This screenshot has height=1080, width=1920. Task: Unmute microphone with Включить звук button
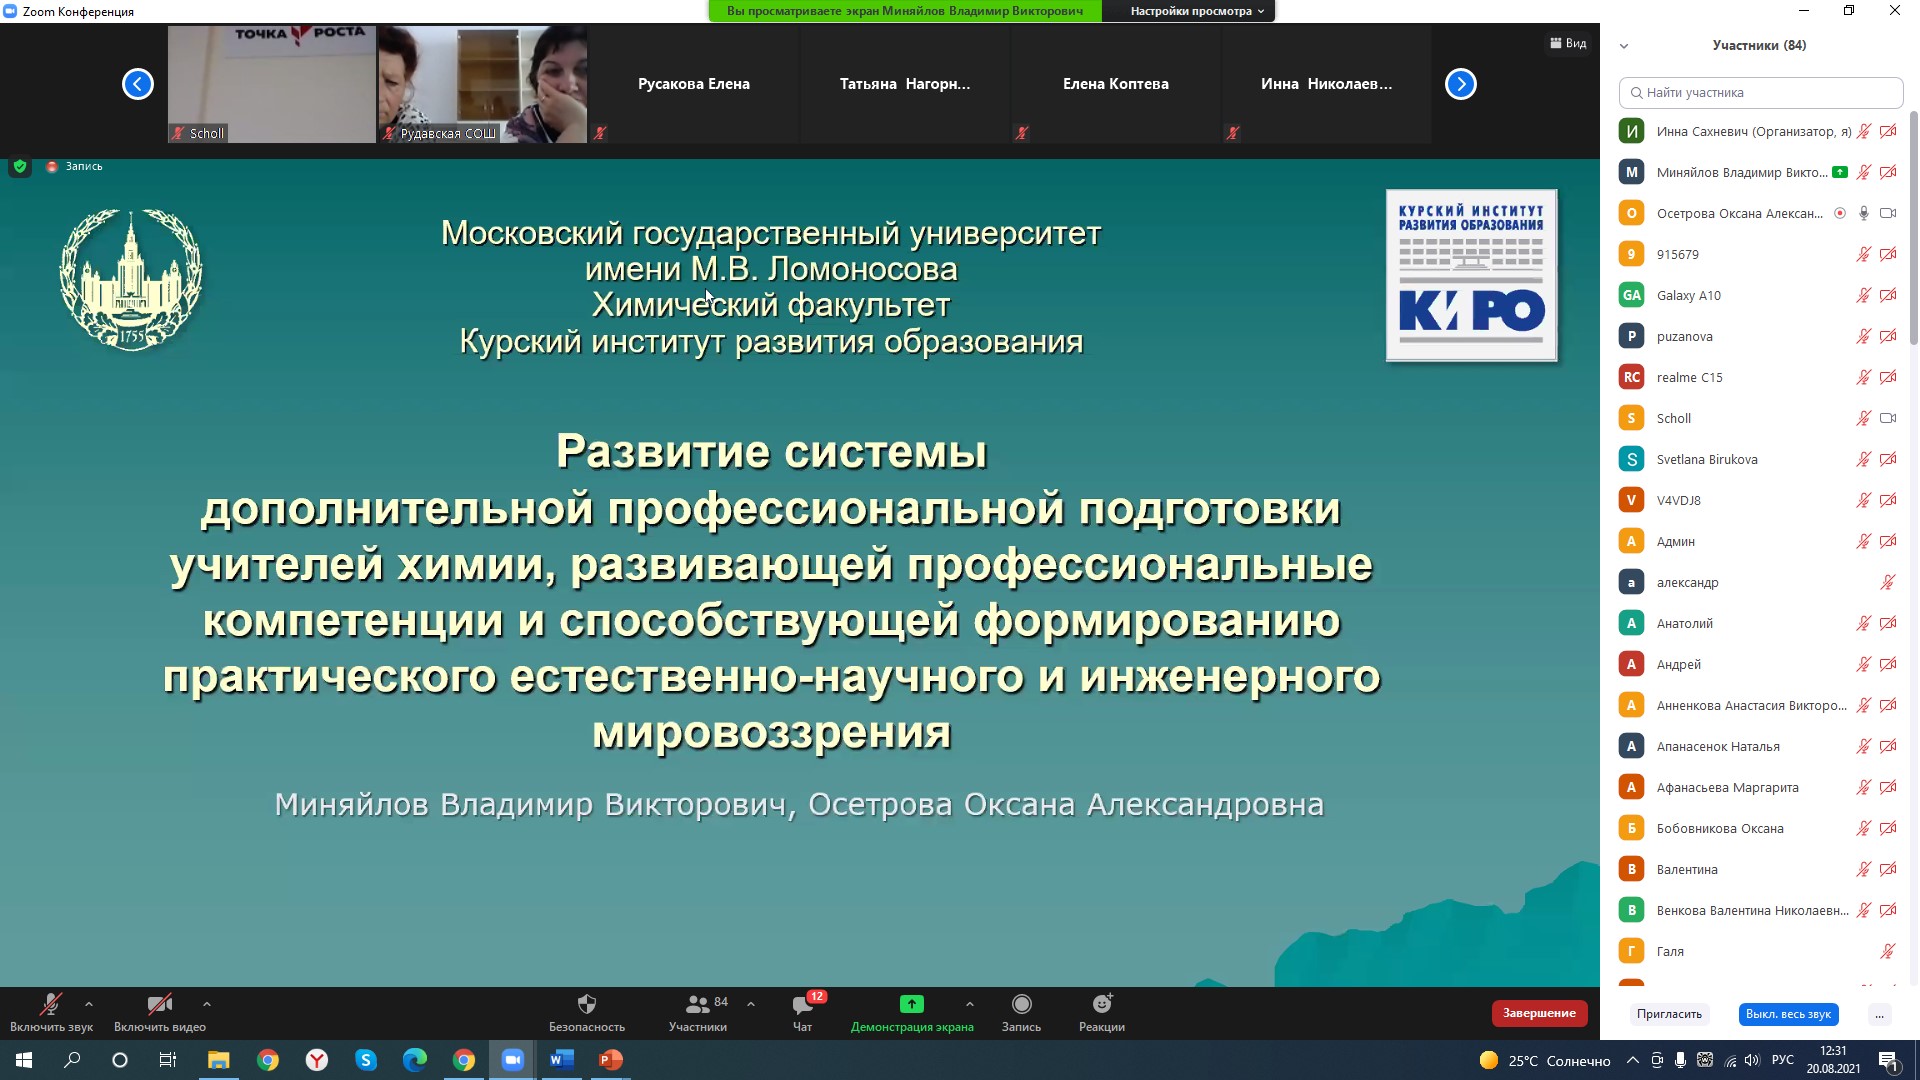click(51, 1012)
